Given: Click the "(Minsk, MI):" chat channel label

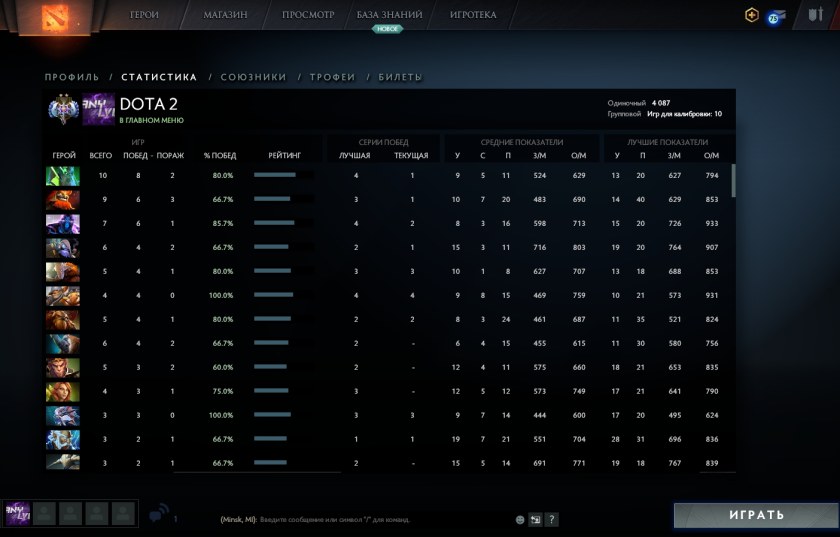Looking at the screenshot, I should (238, 519).
